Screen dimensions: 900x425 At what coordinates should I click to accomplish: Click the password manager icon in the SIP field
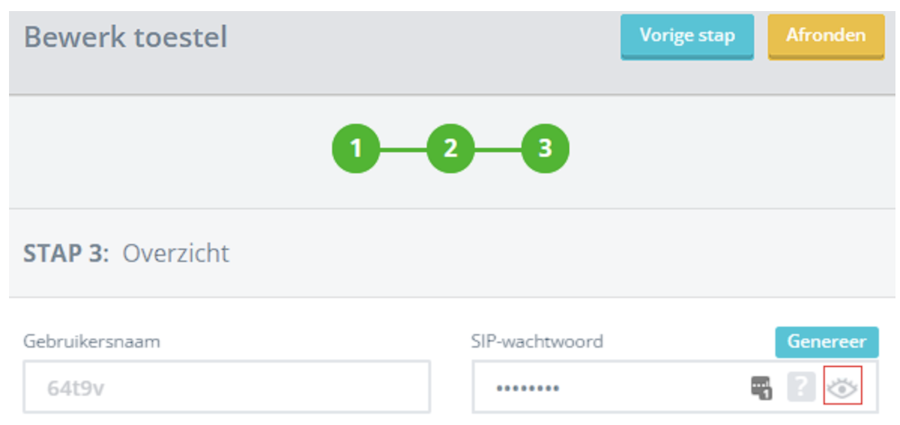pos(762,387)
